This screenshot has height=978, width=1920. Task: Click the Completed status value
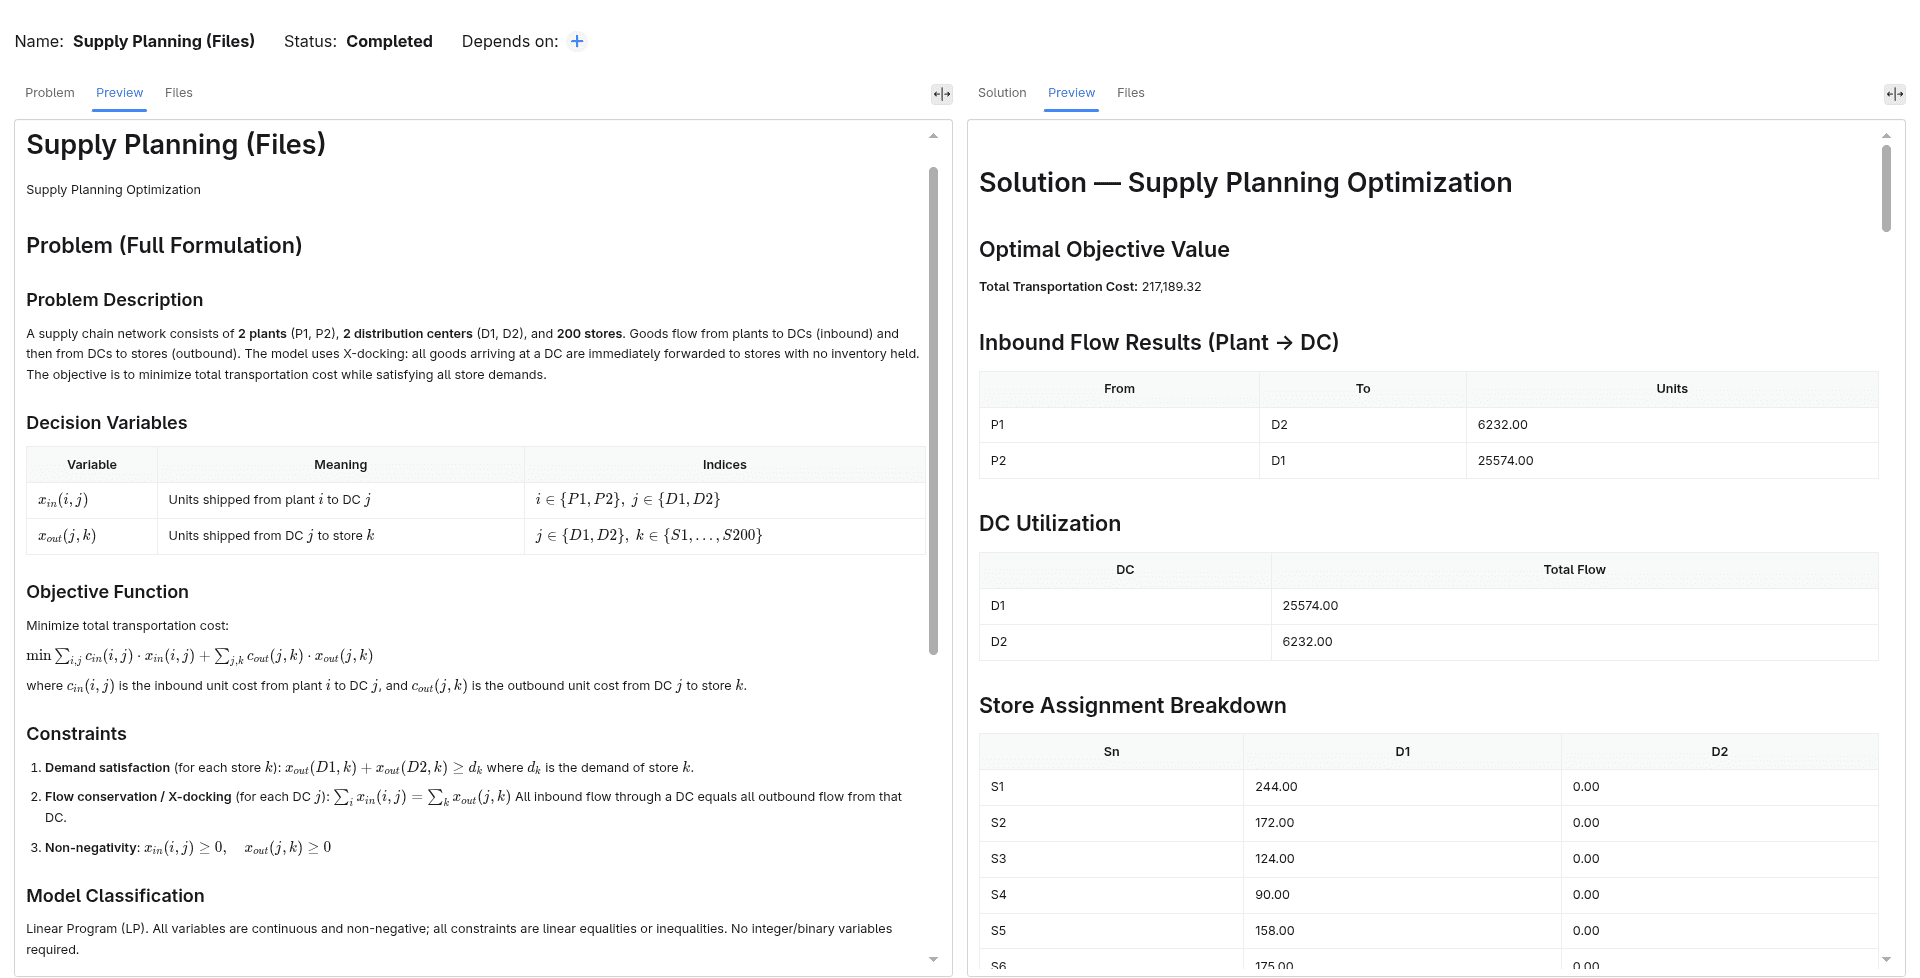point(389,41)
